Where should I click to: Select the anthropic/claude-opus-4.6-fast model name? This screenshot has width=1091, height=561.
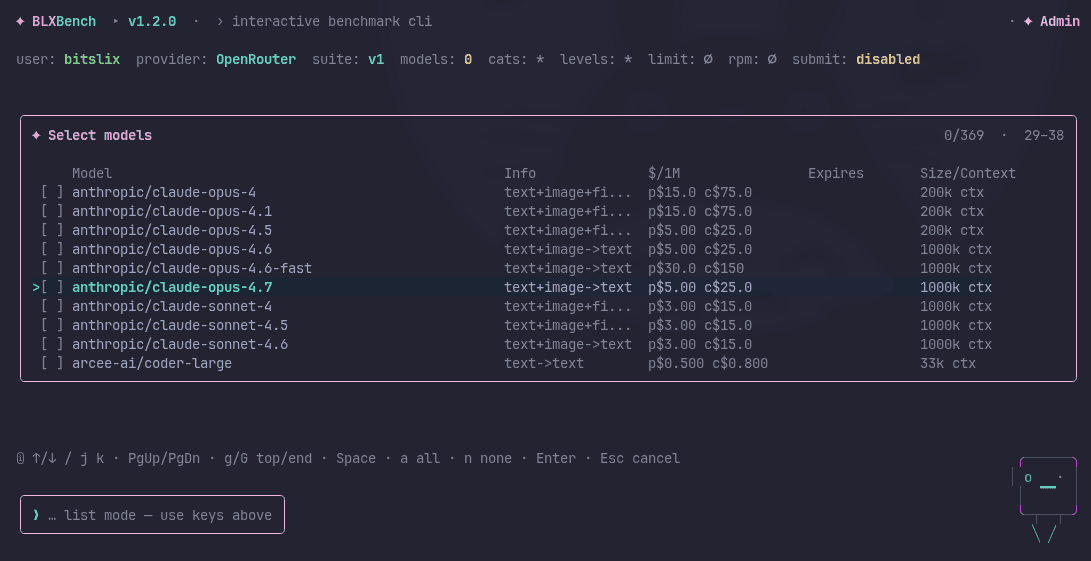pos(192,269)
